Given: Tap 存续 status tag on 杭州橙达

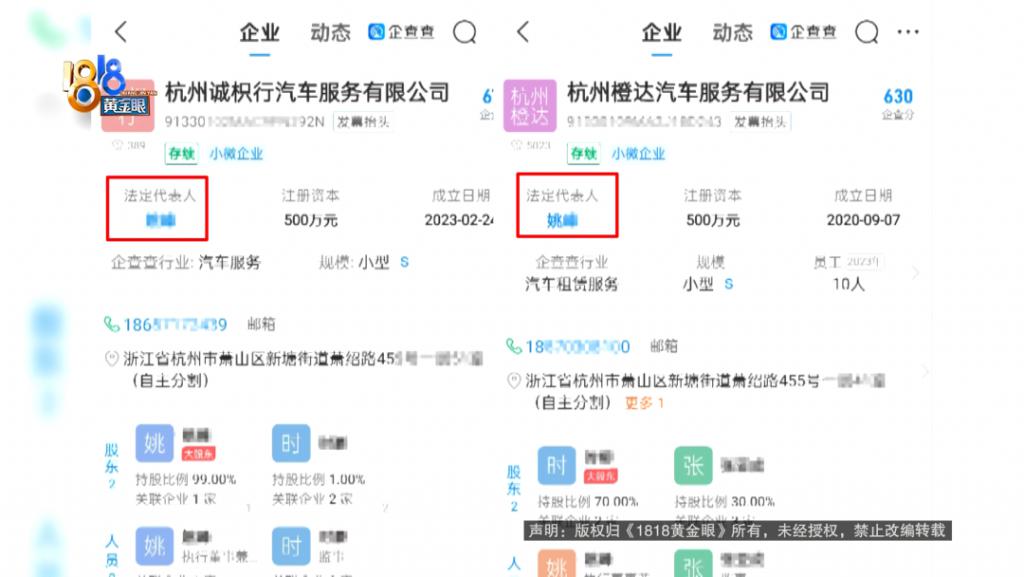Looking at the screenshot, I should click(583, 153).
